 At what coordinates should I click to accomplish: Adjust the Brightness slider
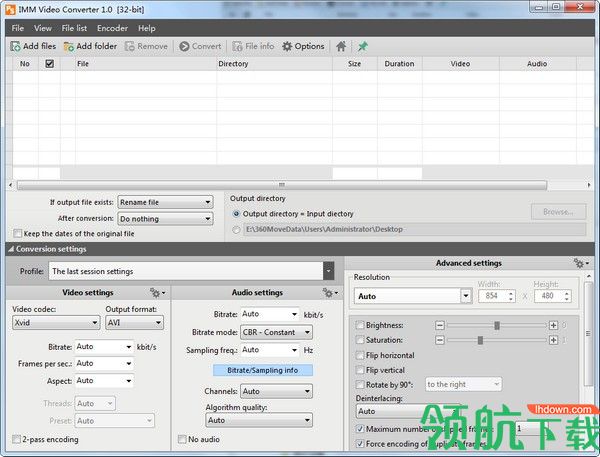496,325
